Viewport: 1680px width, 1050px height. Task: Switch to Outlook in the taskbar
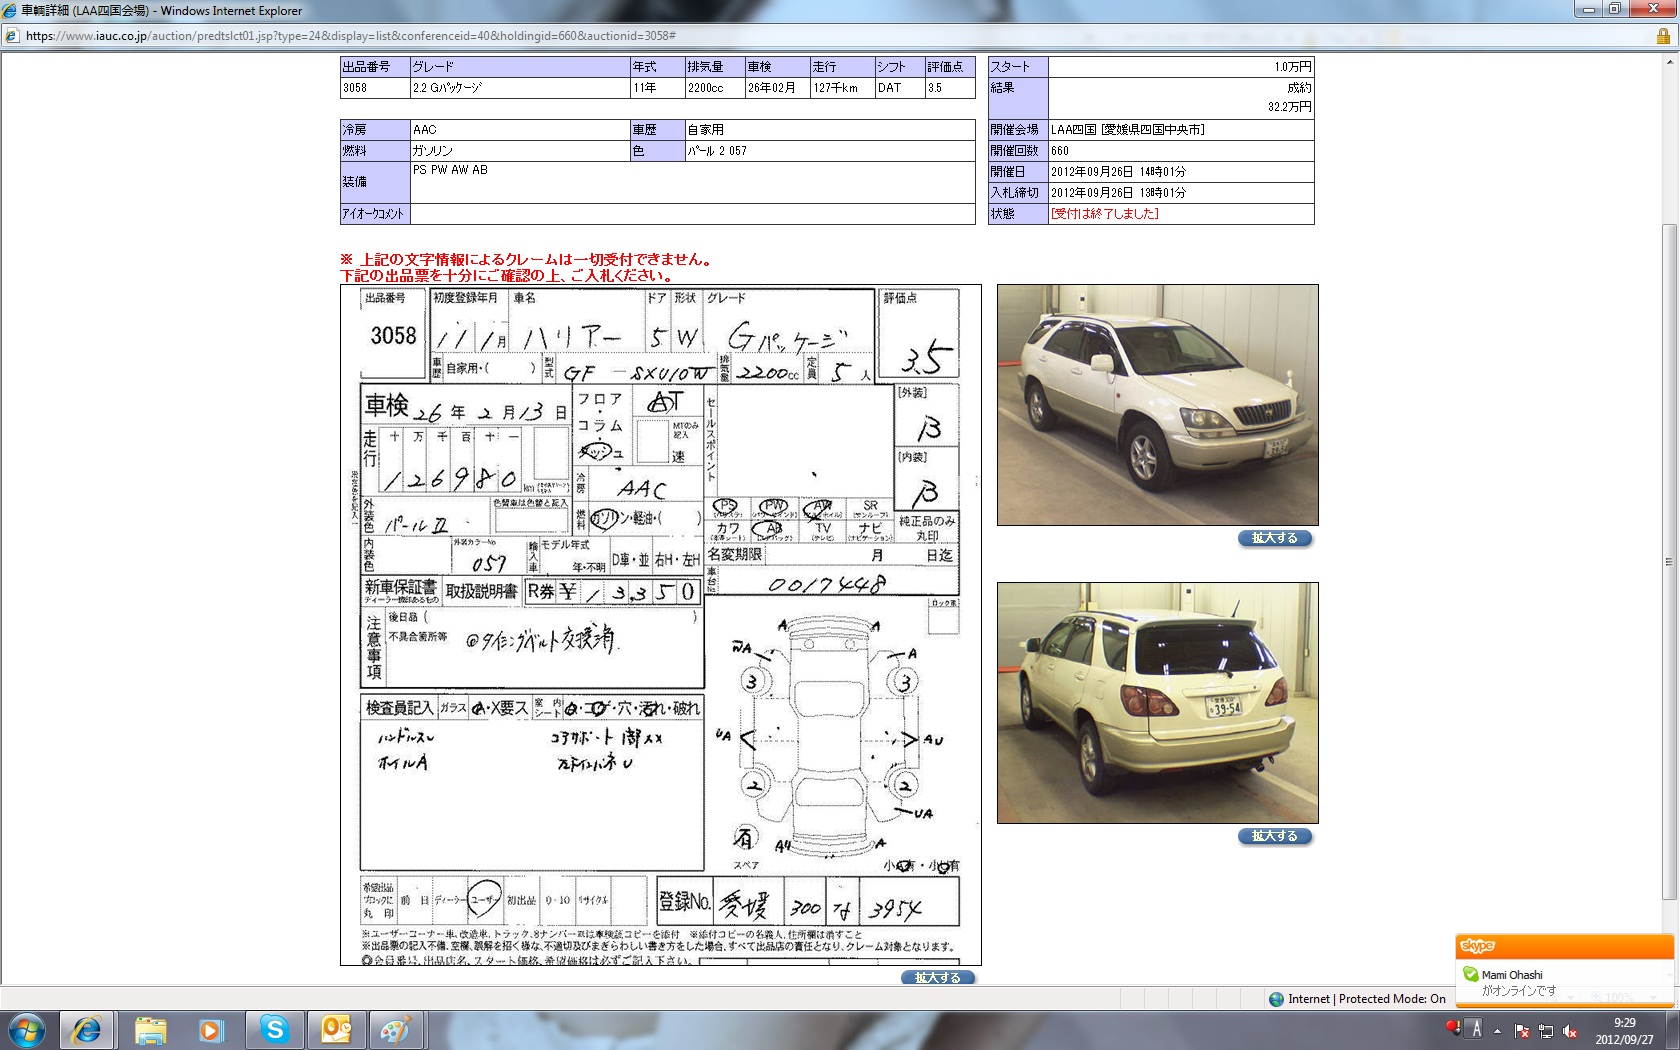pyautogui.click(x=336, y=1029)
